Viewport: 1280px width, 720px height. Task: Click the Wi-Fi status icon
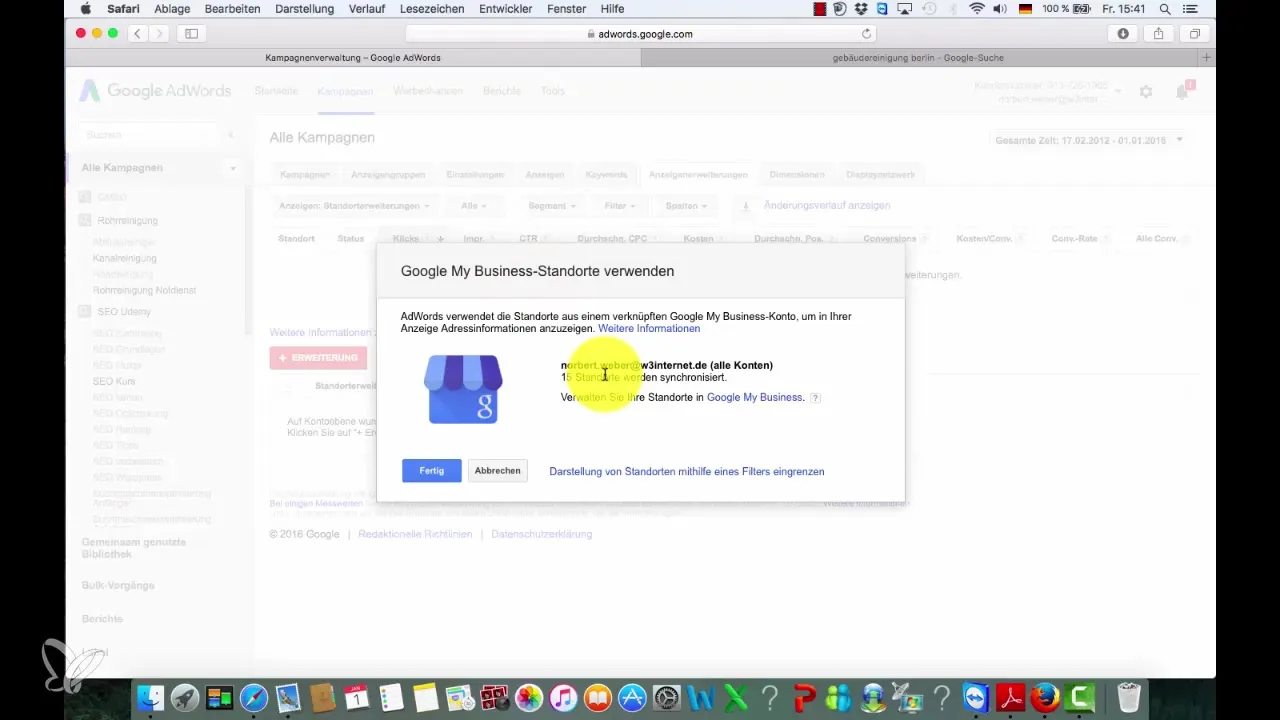(977, 9)
